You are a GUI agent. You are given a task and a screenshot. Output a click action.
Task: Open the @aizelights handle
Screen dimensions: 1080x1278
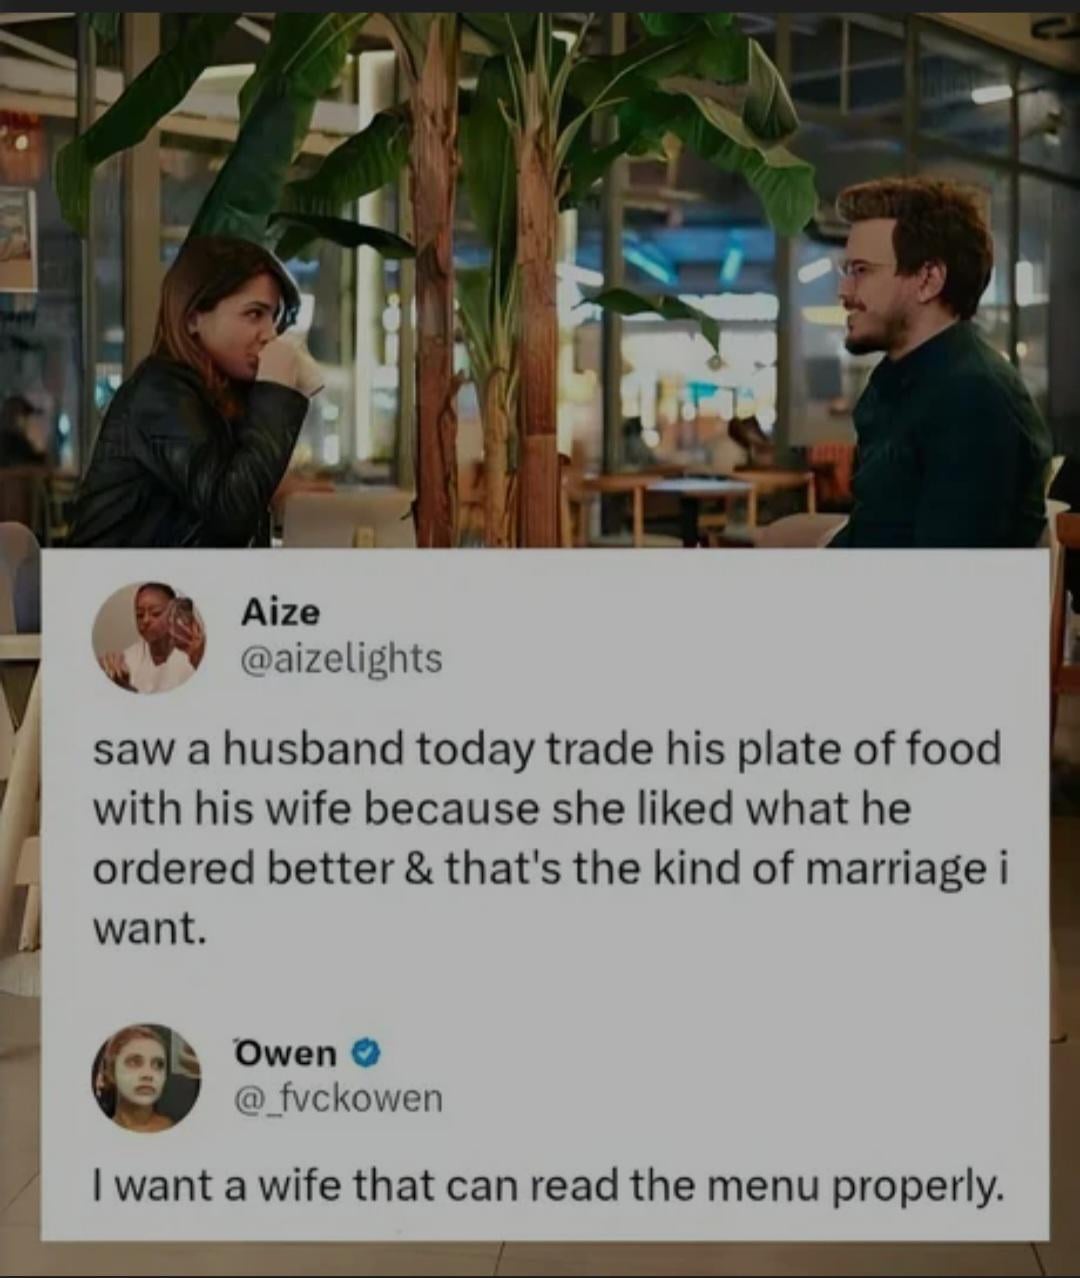[x=341, y=658]
